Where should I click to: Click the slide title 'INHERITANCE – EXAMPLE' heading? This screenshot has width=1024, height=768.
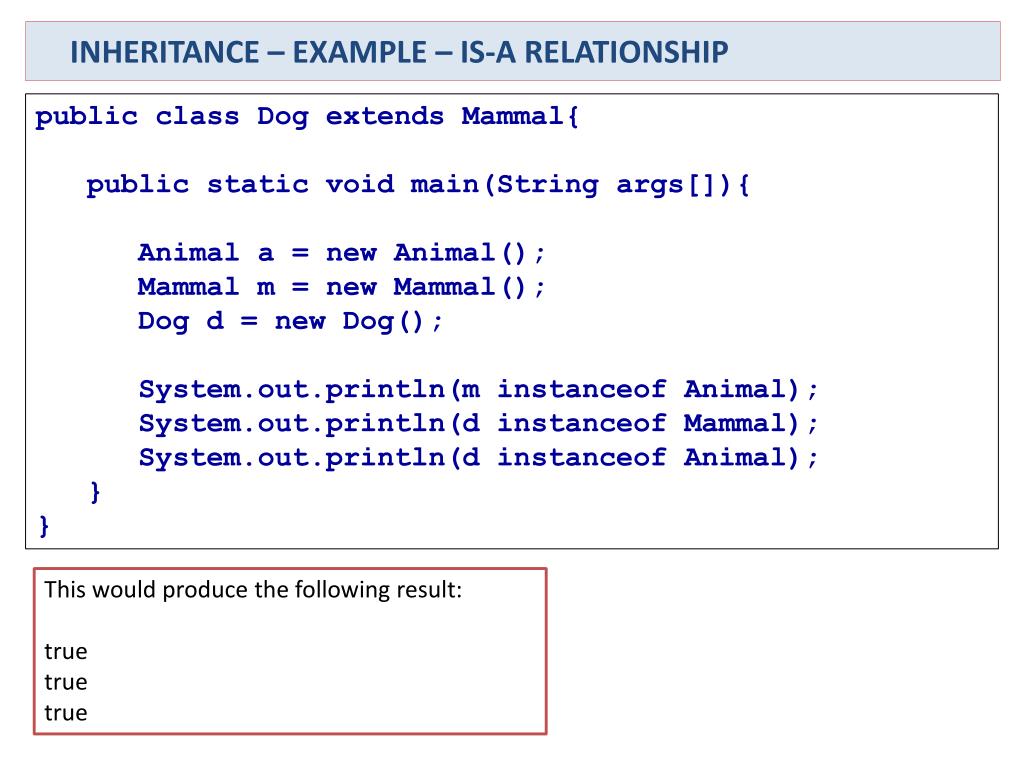pyautogui.click(x=399, y=52)
